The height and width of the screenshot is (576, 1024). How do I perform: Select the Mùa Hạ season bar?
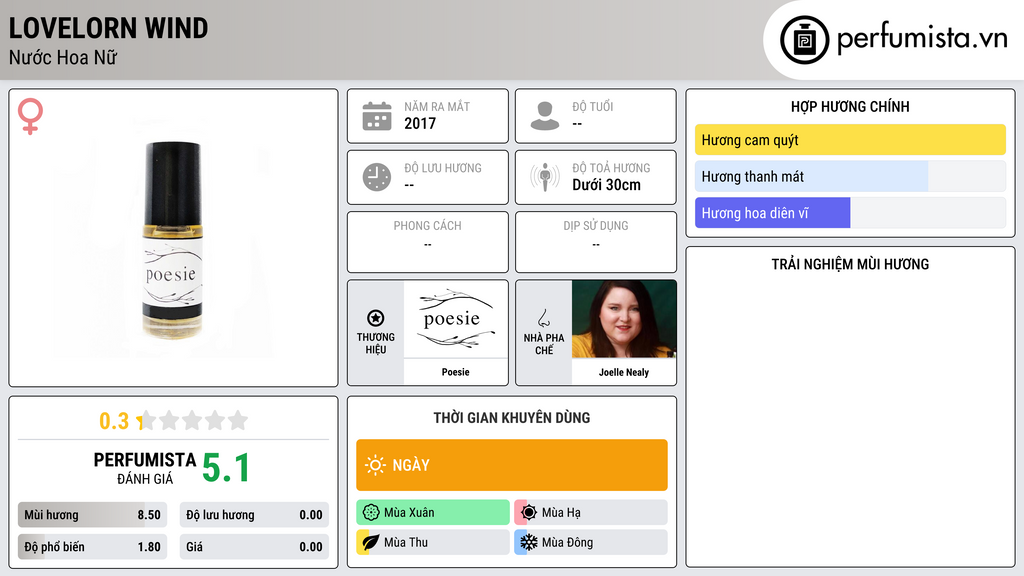(x=591, y=513)
